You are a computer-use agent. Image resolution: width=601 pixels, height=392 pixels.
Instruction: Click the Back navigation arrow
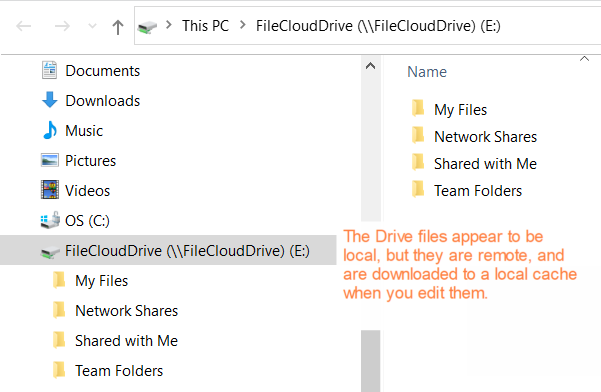pos(23,26)
